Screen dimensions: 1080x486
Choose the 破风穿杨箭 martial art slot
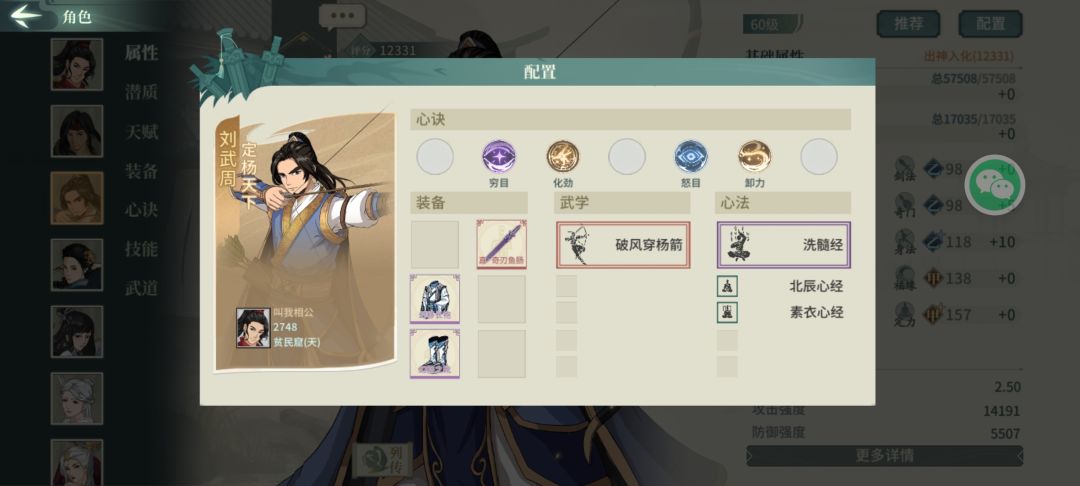click(623, 244)
